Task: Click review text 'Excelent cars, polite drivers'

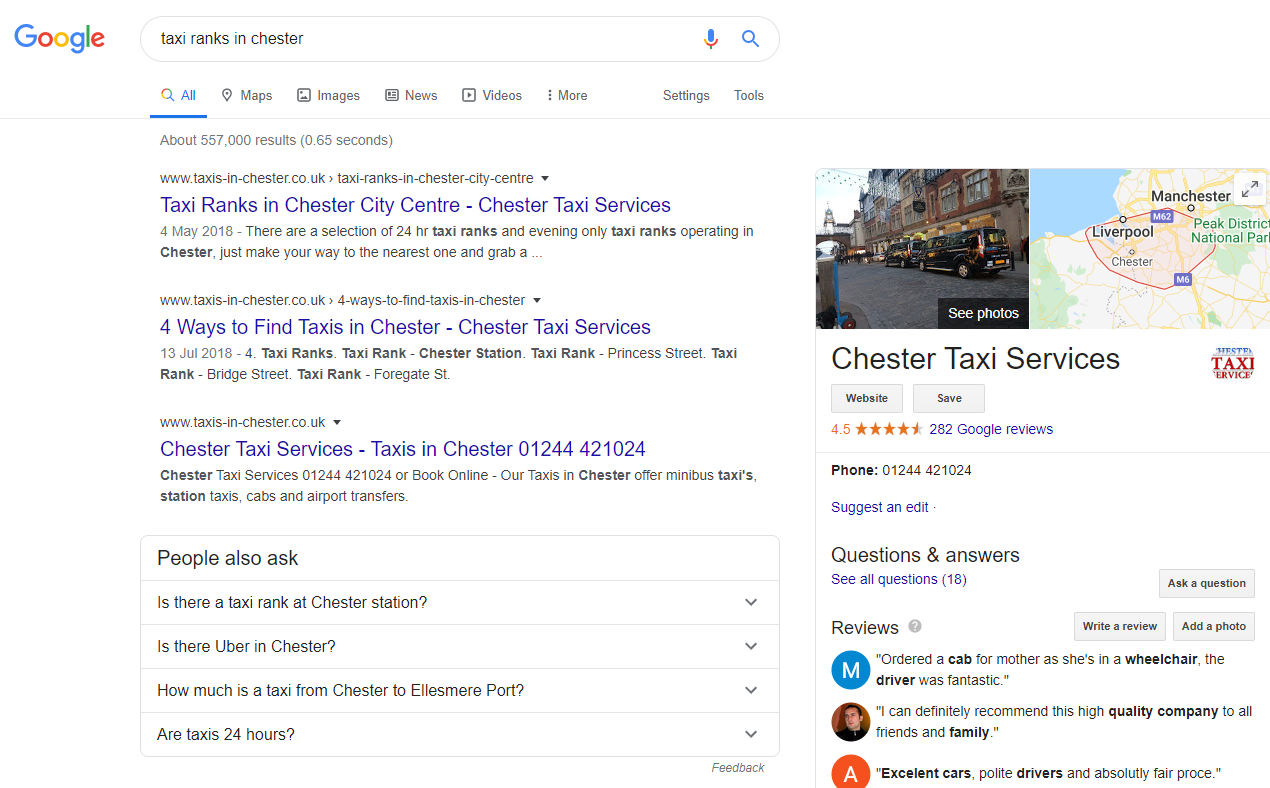Action: 1048,773
